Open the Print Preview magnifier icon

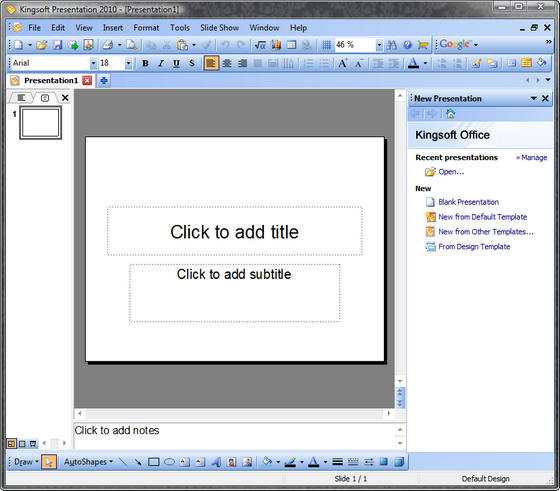click(131, 45)
